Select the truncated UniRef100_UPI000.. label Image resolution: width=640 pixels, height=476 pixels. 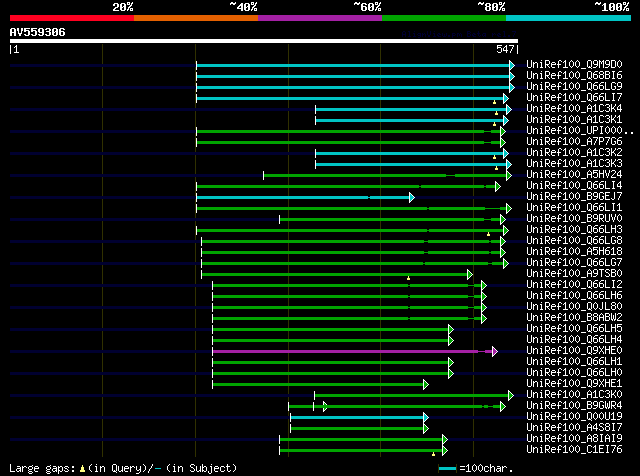[x=580, y=131]
